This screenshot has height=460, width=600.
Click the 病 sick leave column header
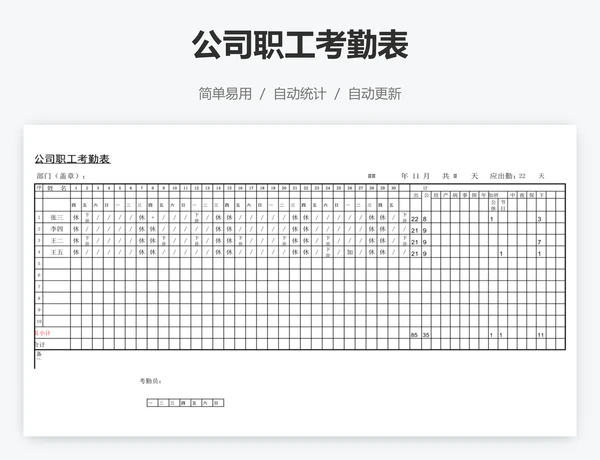tap(455, 195)
